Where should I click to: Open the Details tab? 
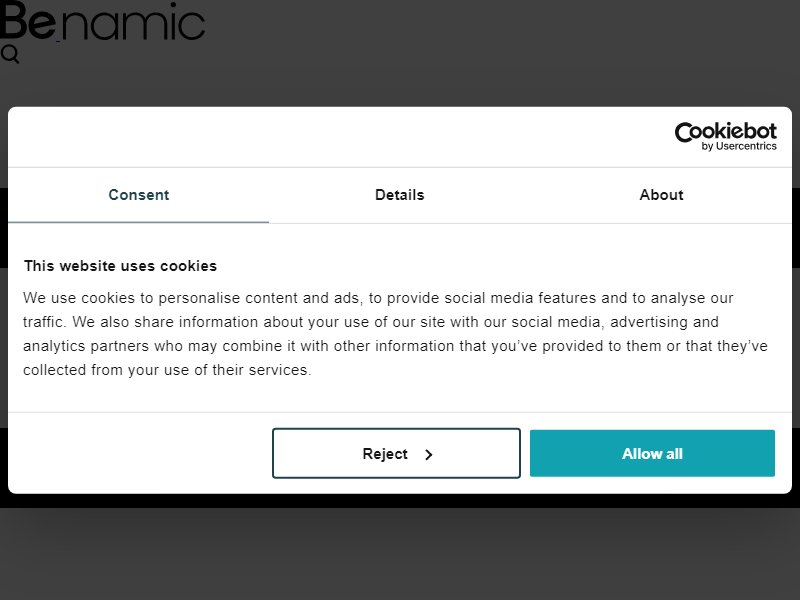click(399, 195)
